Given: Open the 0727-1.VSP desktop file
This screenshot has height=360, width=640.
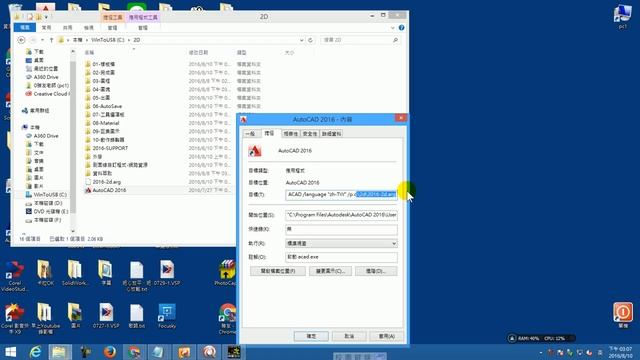Looking at the screenshot, I should pos(106,316).
